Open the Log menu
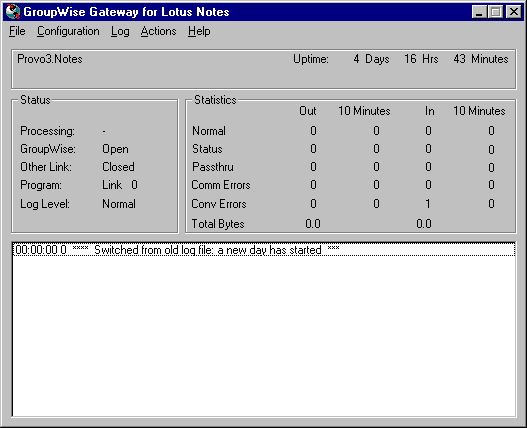Image resolution: width=527 pixels, height=428 pixels. 120,31
